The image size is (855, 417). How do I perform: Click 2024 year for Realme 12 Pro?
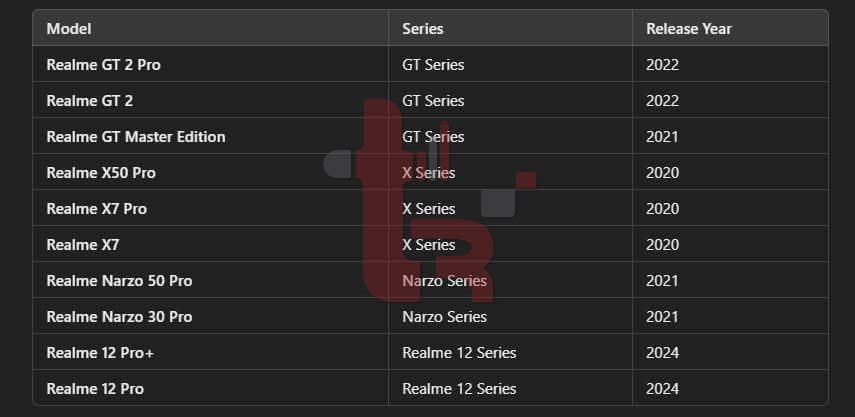point(663,388)
